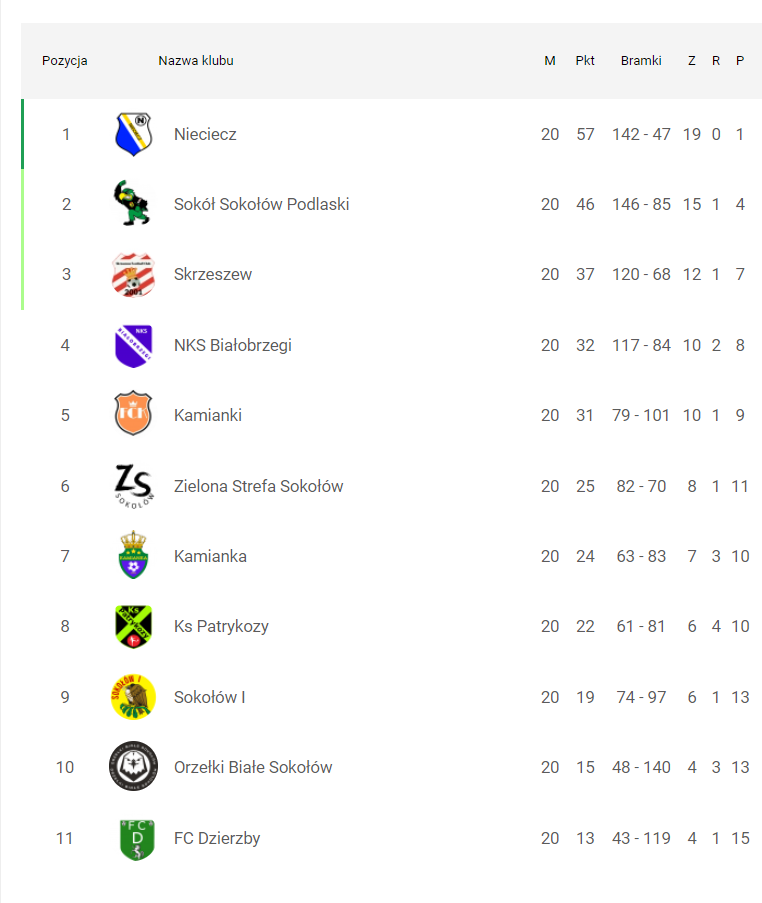This screenshot has height=903, width=762.
Task: Select the Skrzeszew red striped crest
Action: click(133, 275)
